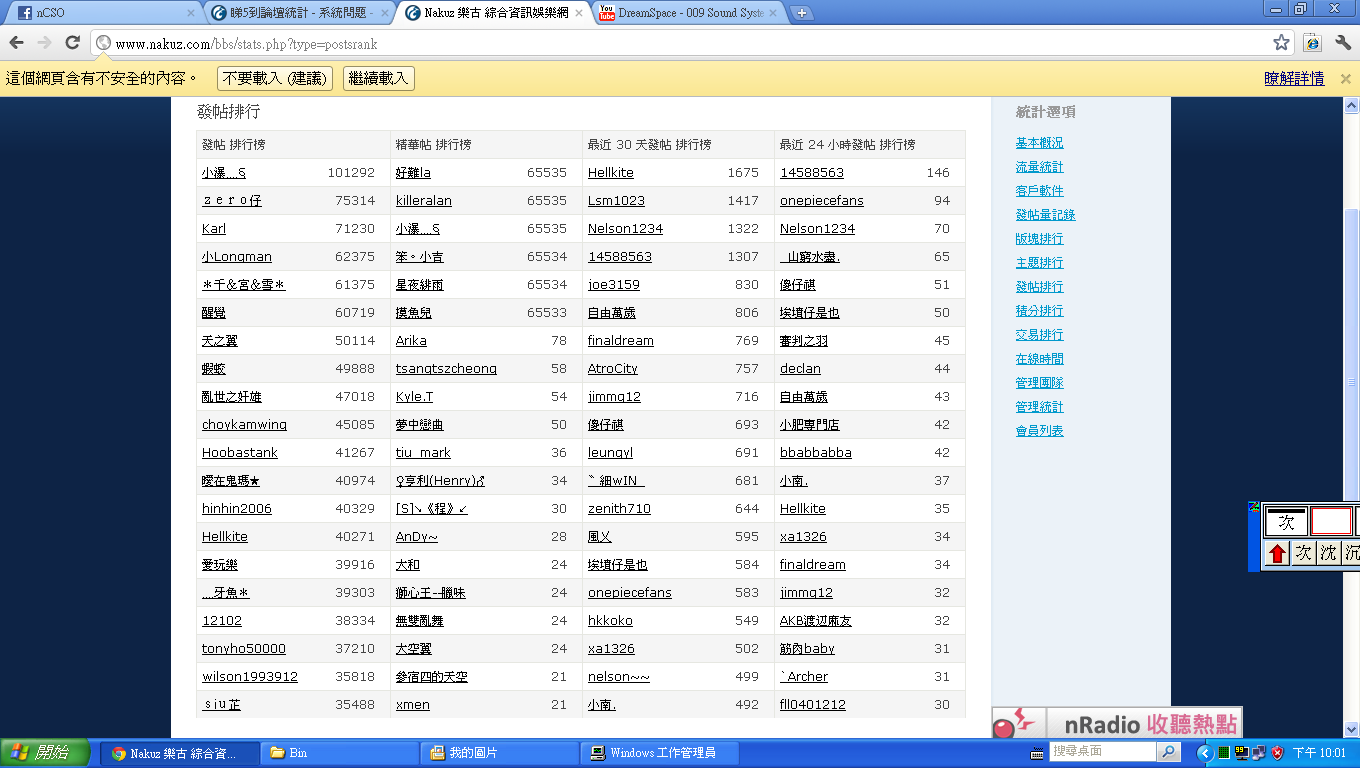Switch to the nCSO Facebook tab
This screenshot has height=768, width=1360.
pyautogui.click(x=100, y=13)
